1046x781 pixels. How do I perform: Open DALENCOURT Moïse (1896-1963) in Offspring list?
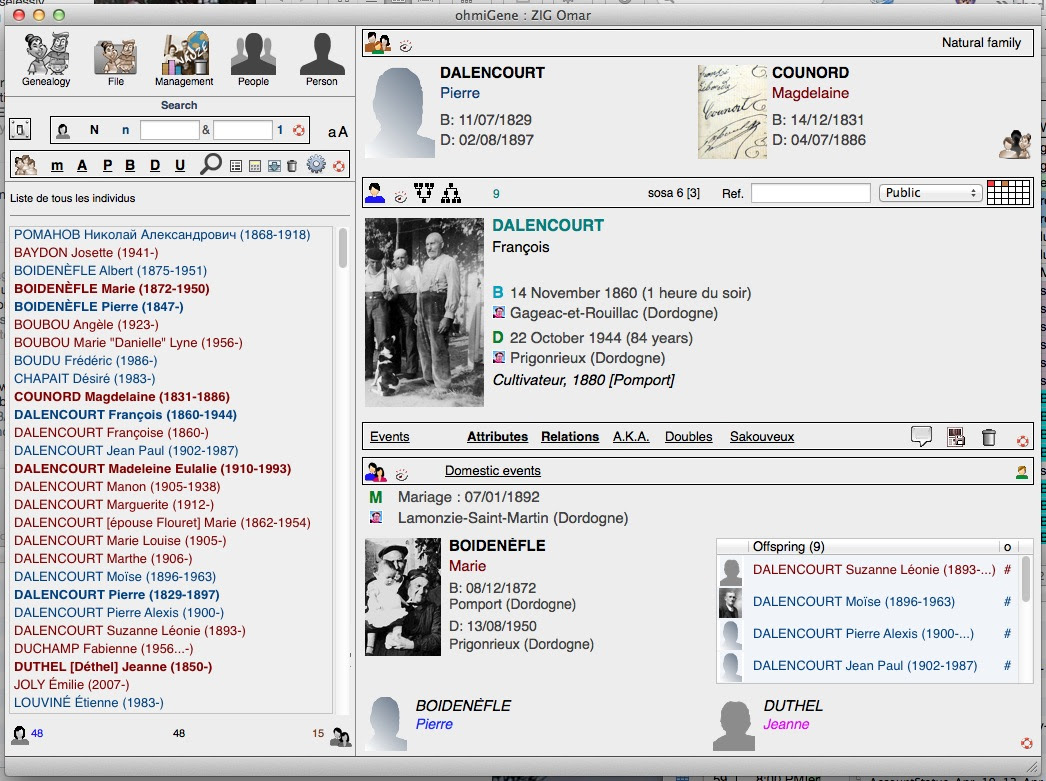tap(854, 602)
